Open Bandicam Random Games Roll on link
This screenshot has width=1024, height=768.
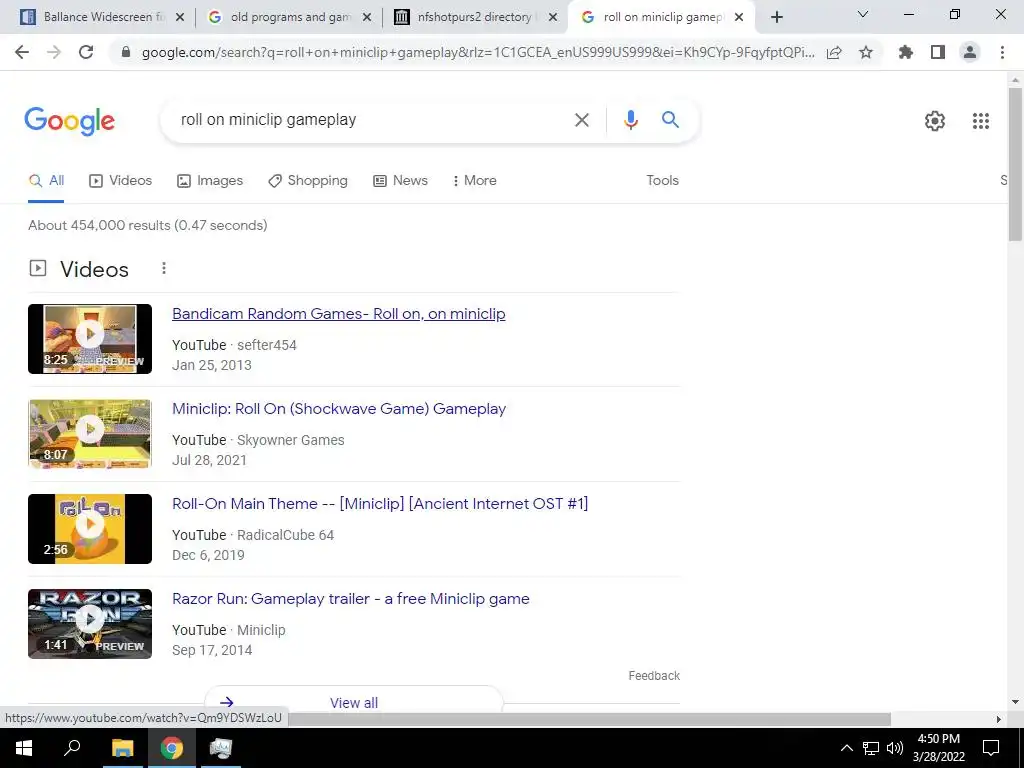click(338, 314)
